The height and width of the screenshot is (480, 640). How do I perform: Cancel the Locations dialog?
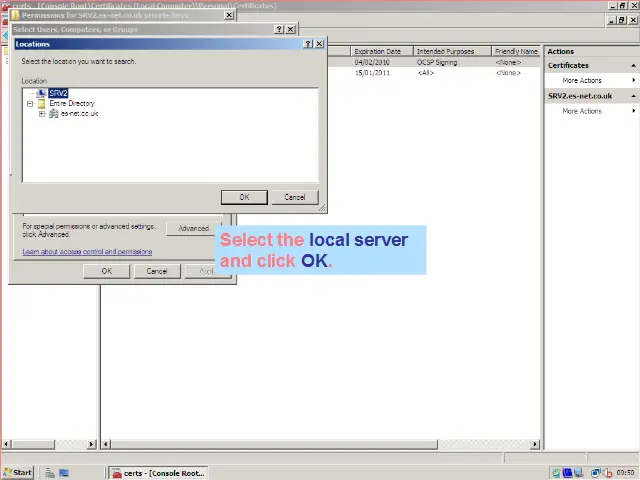click(294, 197)
